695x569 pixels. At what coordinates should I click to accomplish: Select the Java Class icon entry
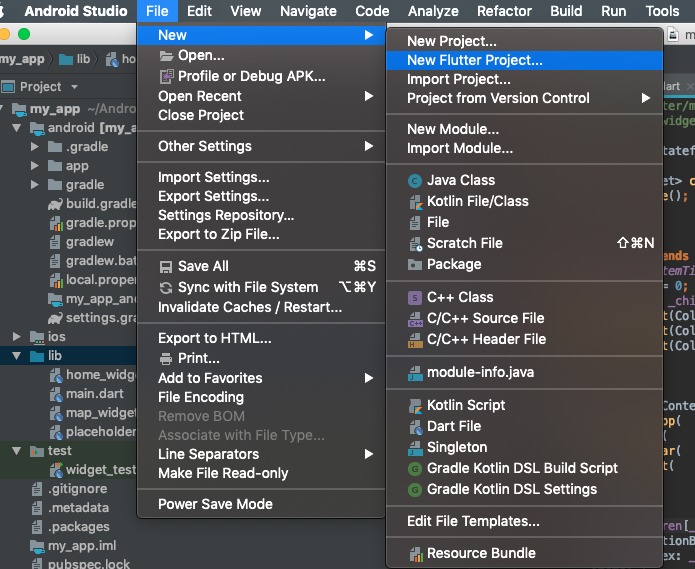[x=414, y=181]
